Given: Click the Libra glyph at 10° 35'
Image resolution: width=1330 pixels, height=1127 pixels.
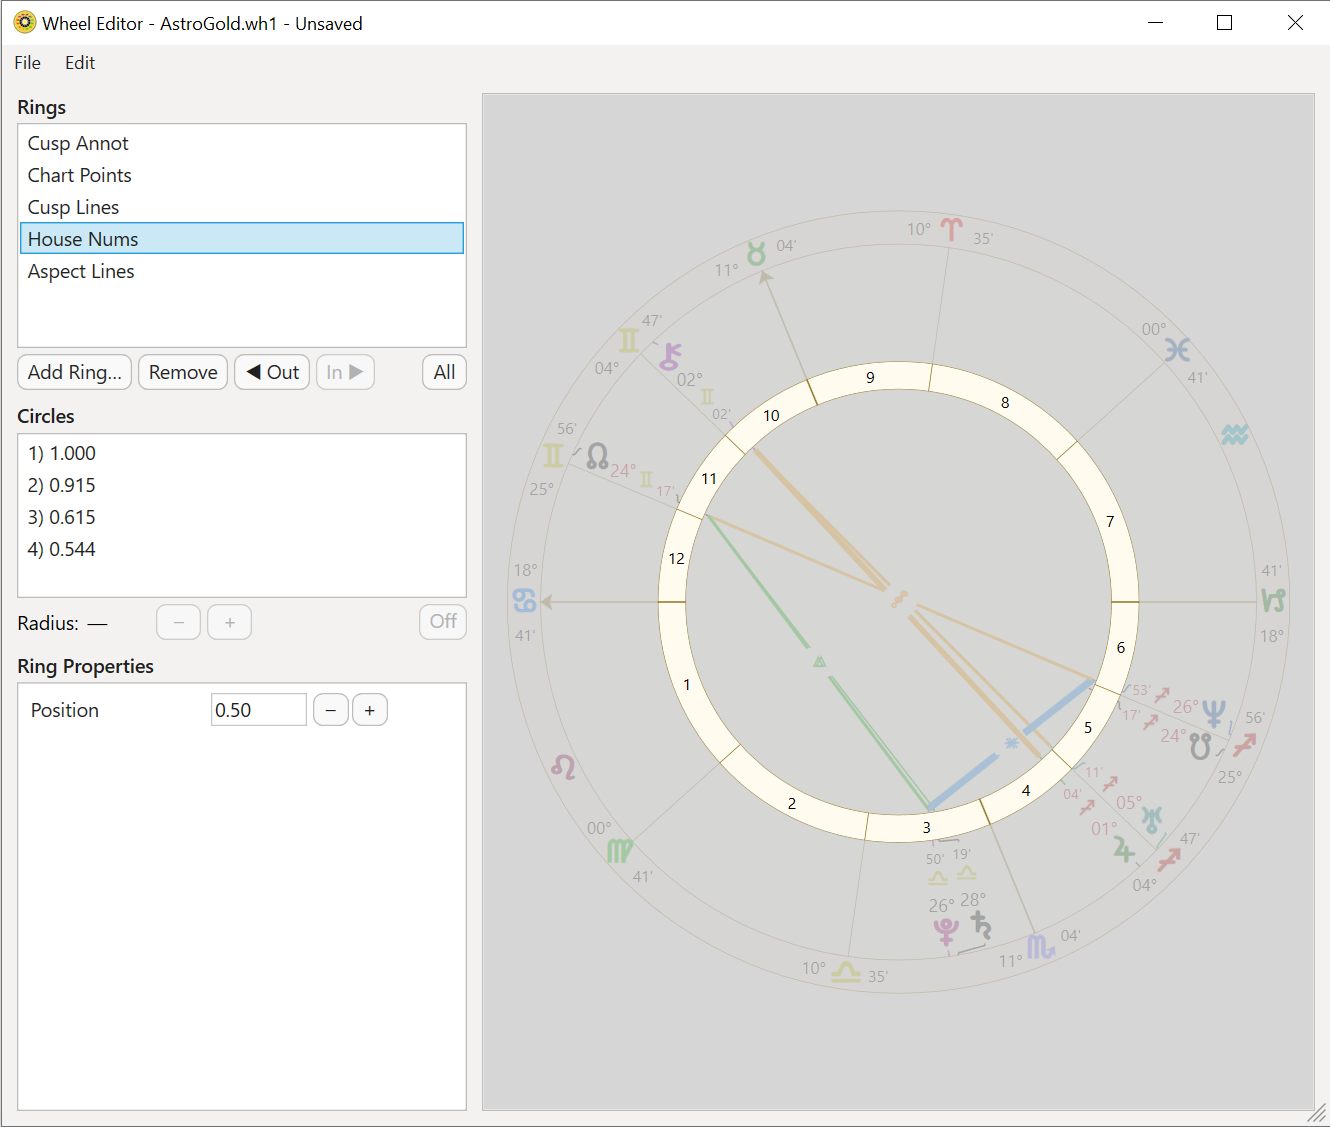Looking at the screenshot, I should (846, 971).
